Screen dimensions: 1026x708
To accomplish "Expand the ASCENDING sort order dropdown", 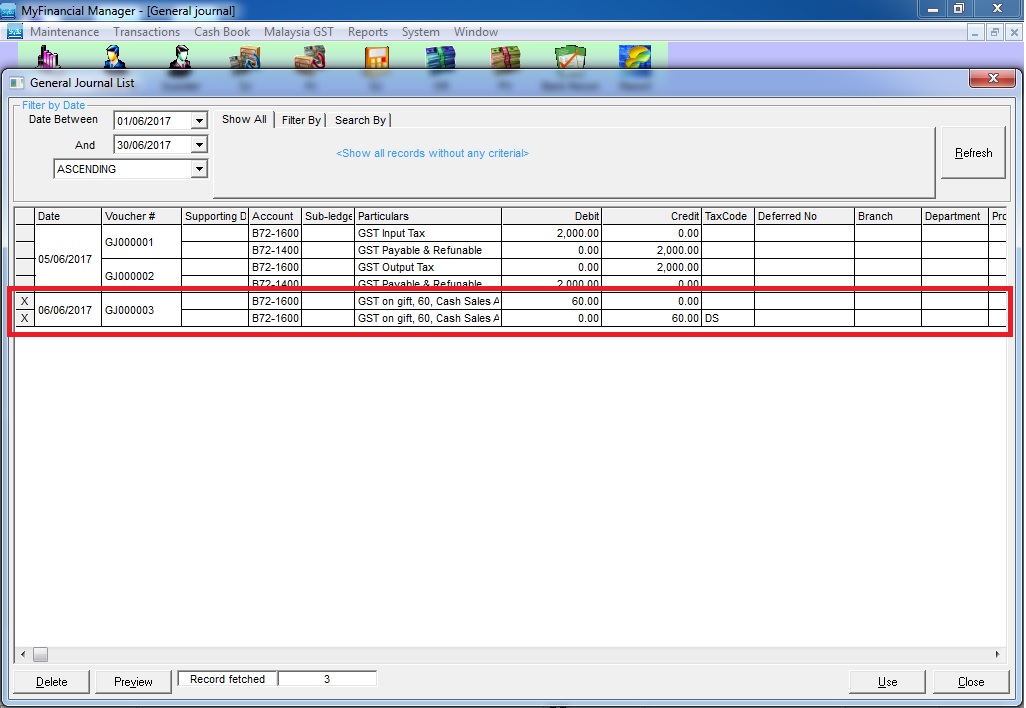I will click(199, 169).
